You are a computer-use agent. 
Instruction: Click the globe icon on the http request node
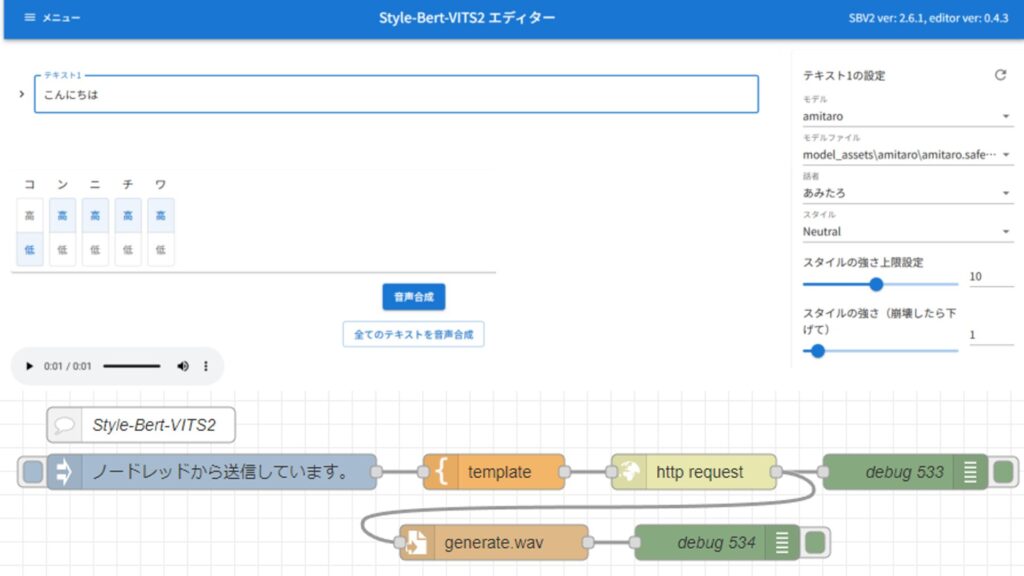coord(629,471)
